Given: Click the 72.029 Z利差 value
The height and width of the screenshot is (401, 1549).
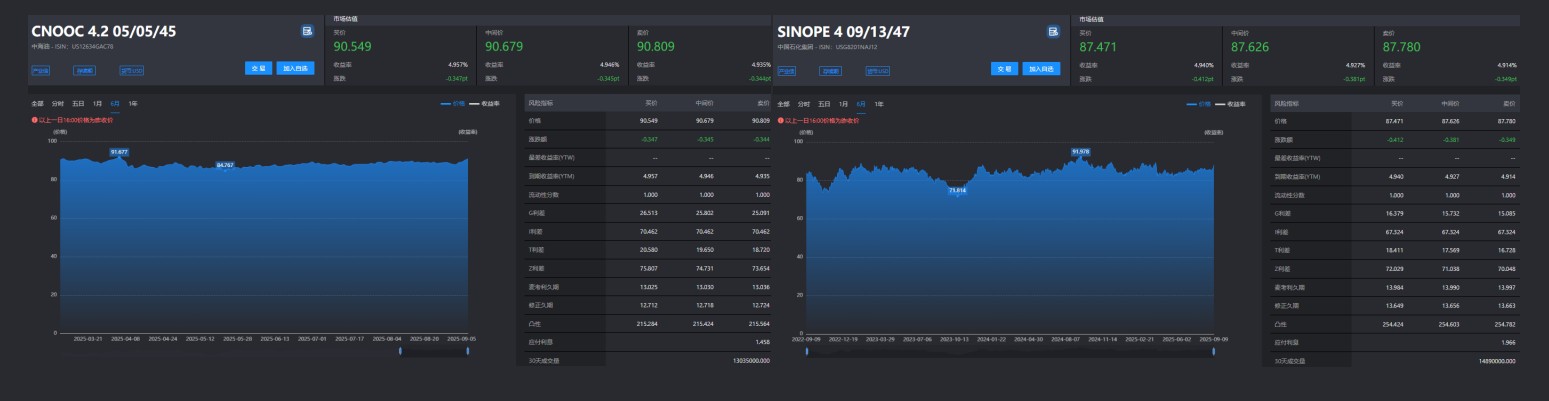Looking at the screenshot, I should (1394, 268).
